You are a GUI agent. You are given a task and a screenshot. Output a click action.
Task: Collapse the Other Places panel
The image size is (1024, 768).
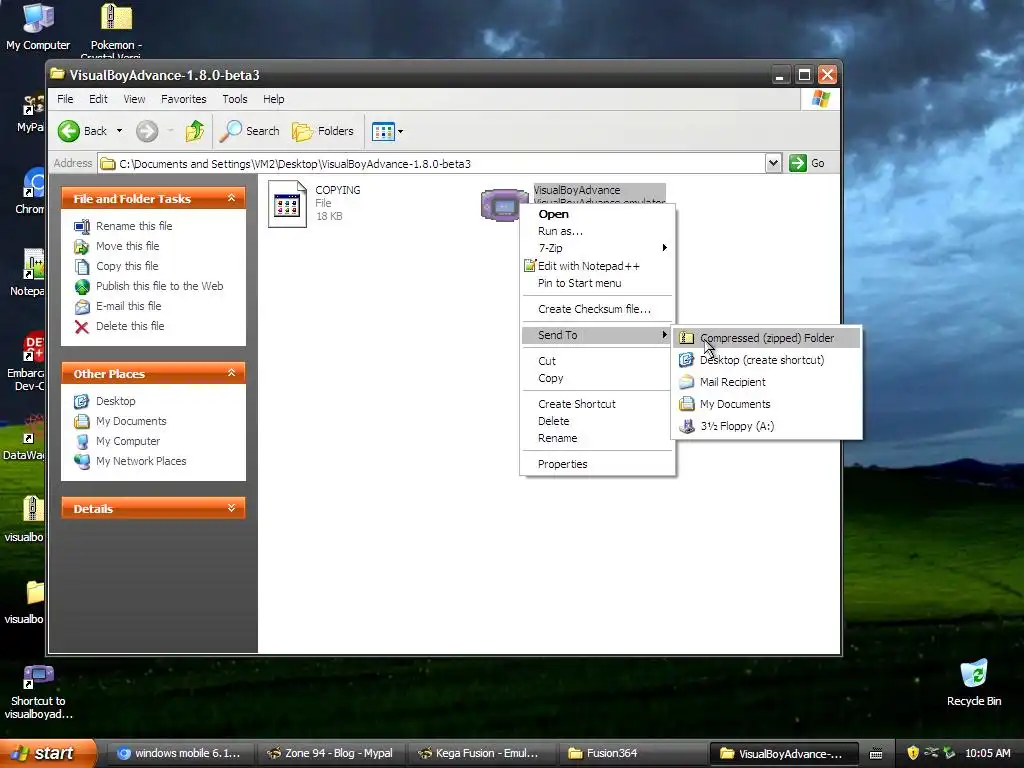pyautogui.click(x=231, y=373)
